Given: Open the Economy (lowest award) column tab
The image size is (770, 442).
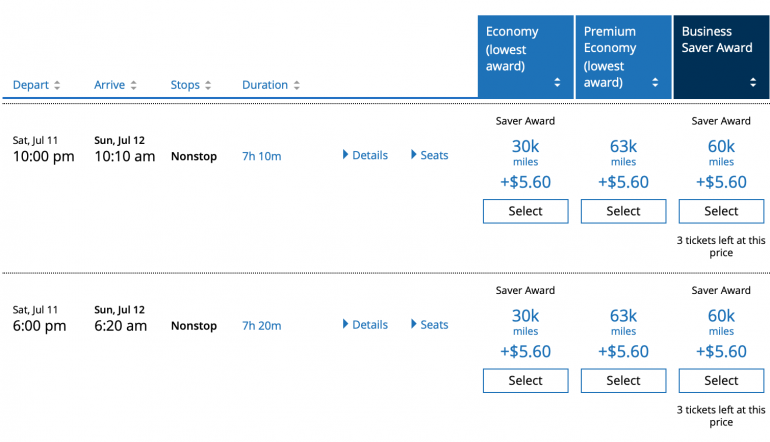Looking at the screenshot, I should 513,49.
